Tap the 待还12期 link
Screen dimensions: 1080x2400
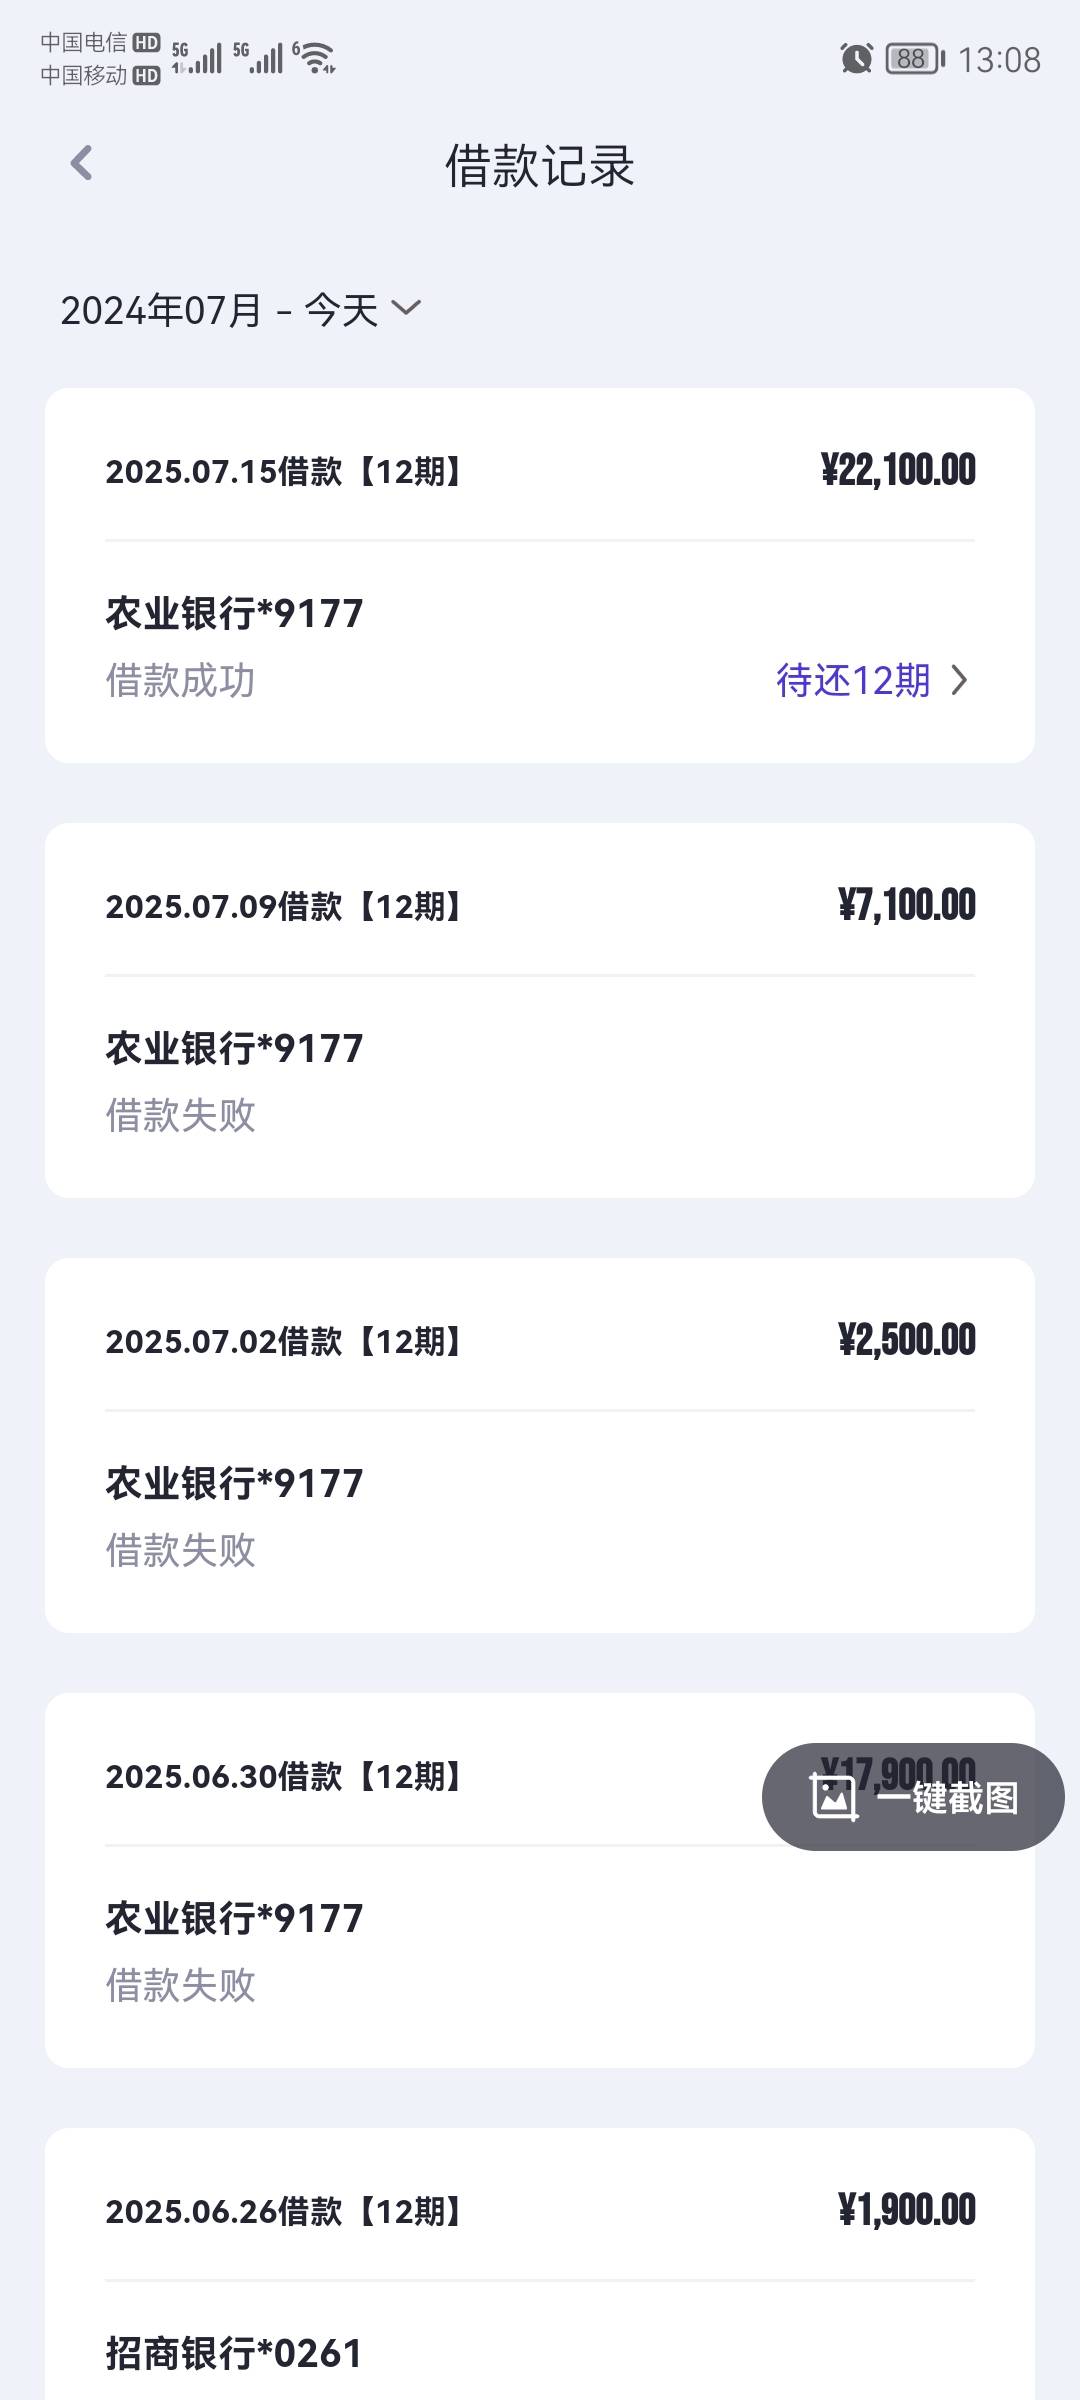853,680
